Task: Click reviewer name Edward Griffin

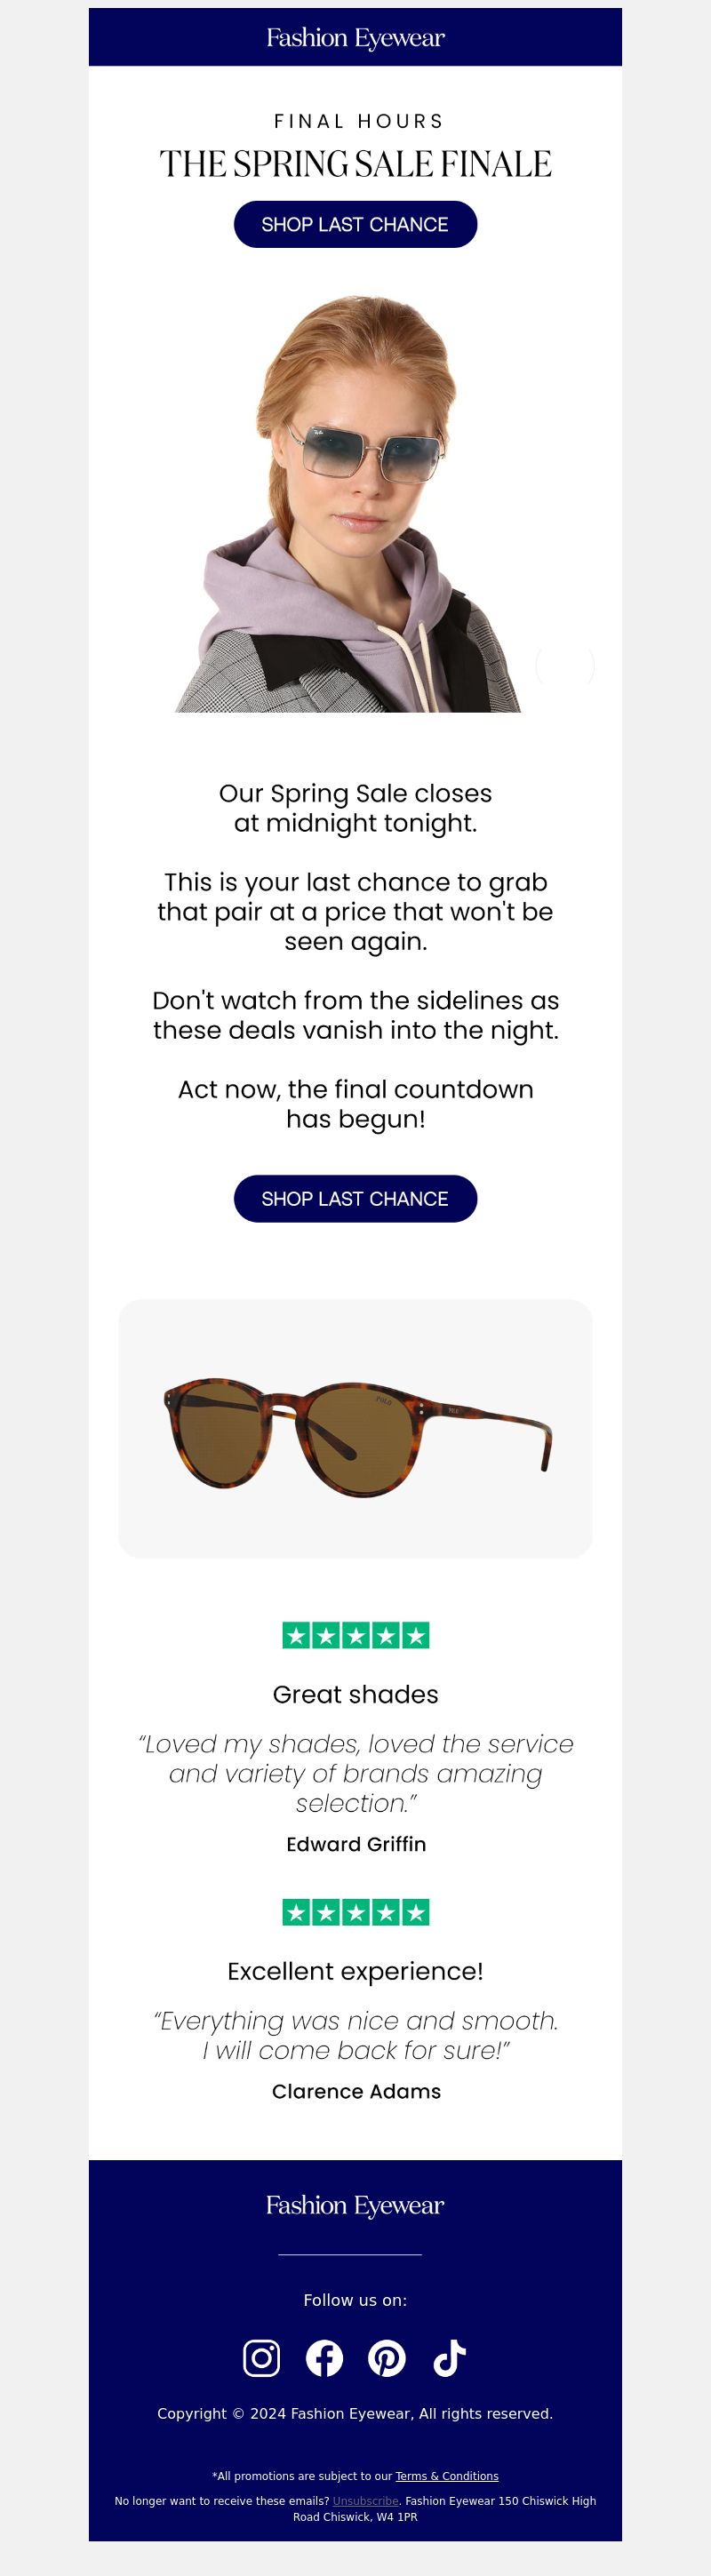Action: (x=356, y=1844)
